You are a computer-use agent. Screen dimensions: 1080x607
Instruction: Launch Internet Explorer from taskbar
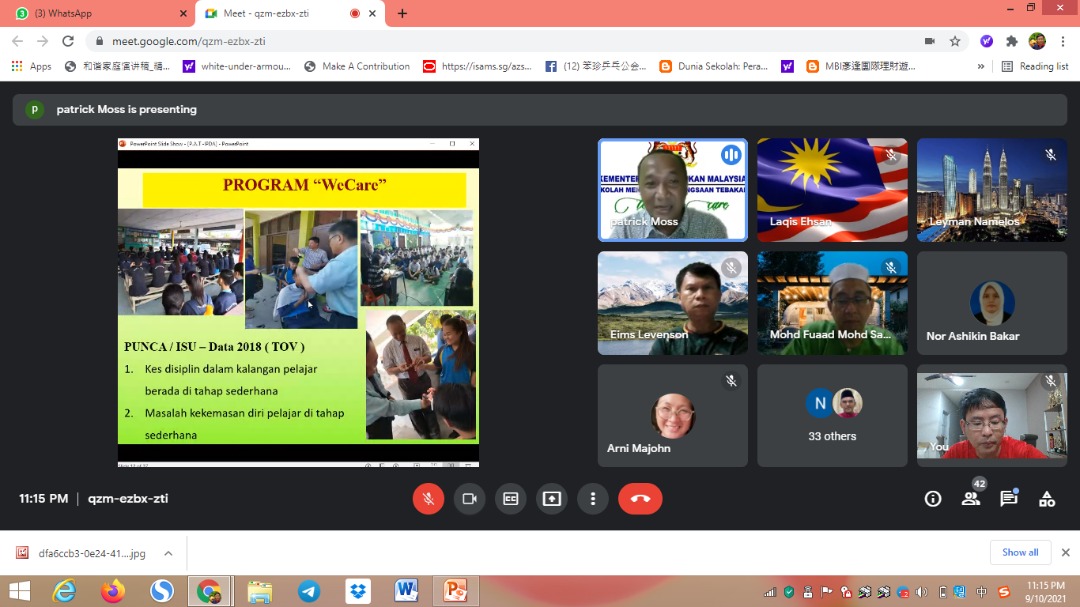[x=64, y=591]
